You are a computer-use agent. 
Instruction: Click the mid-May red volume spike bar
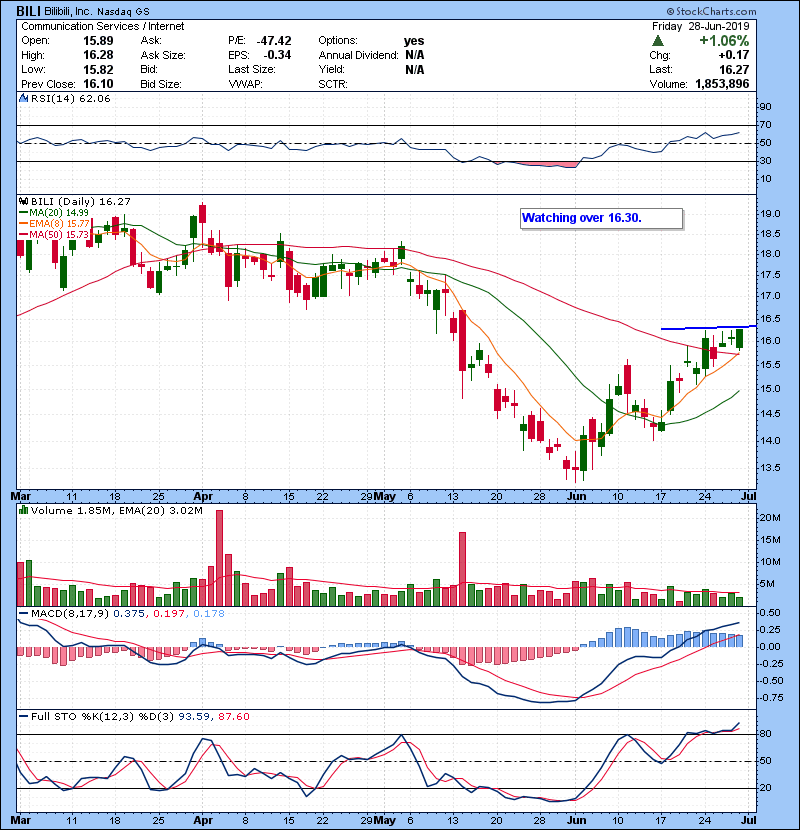(x=462, y=569)
